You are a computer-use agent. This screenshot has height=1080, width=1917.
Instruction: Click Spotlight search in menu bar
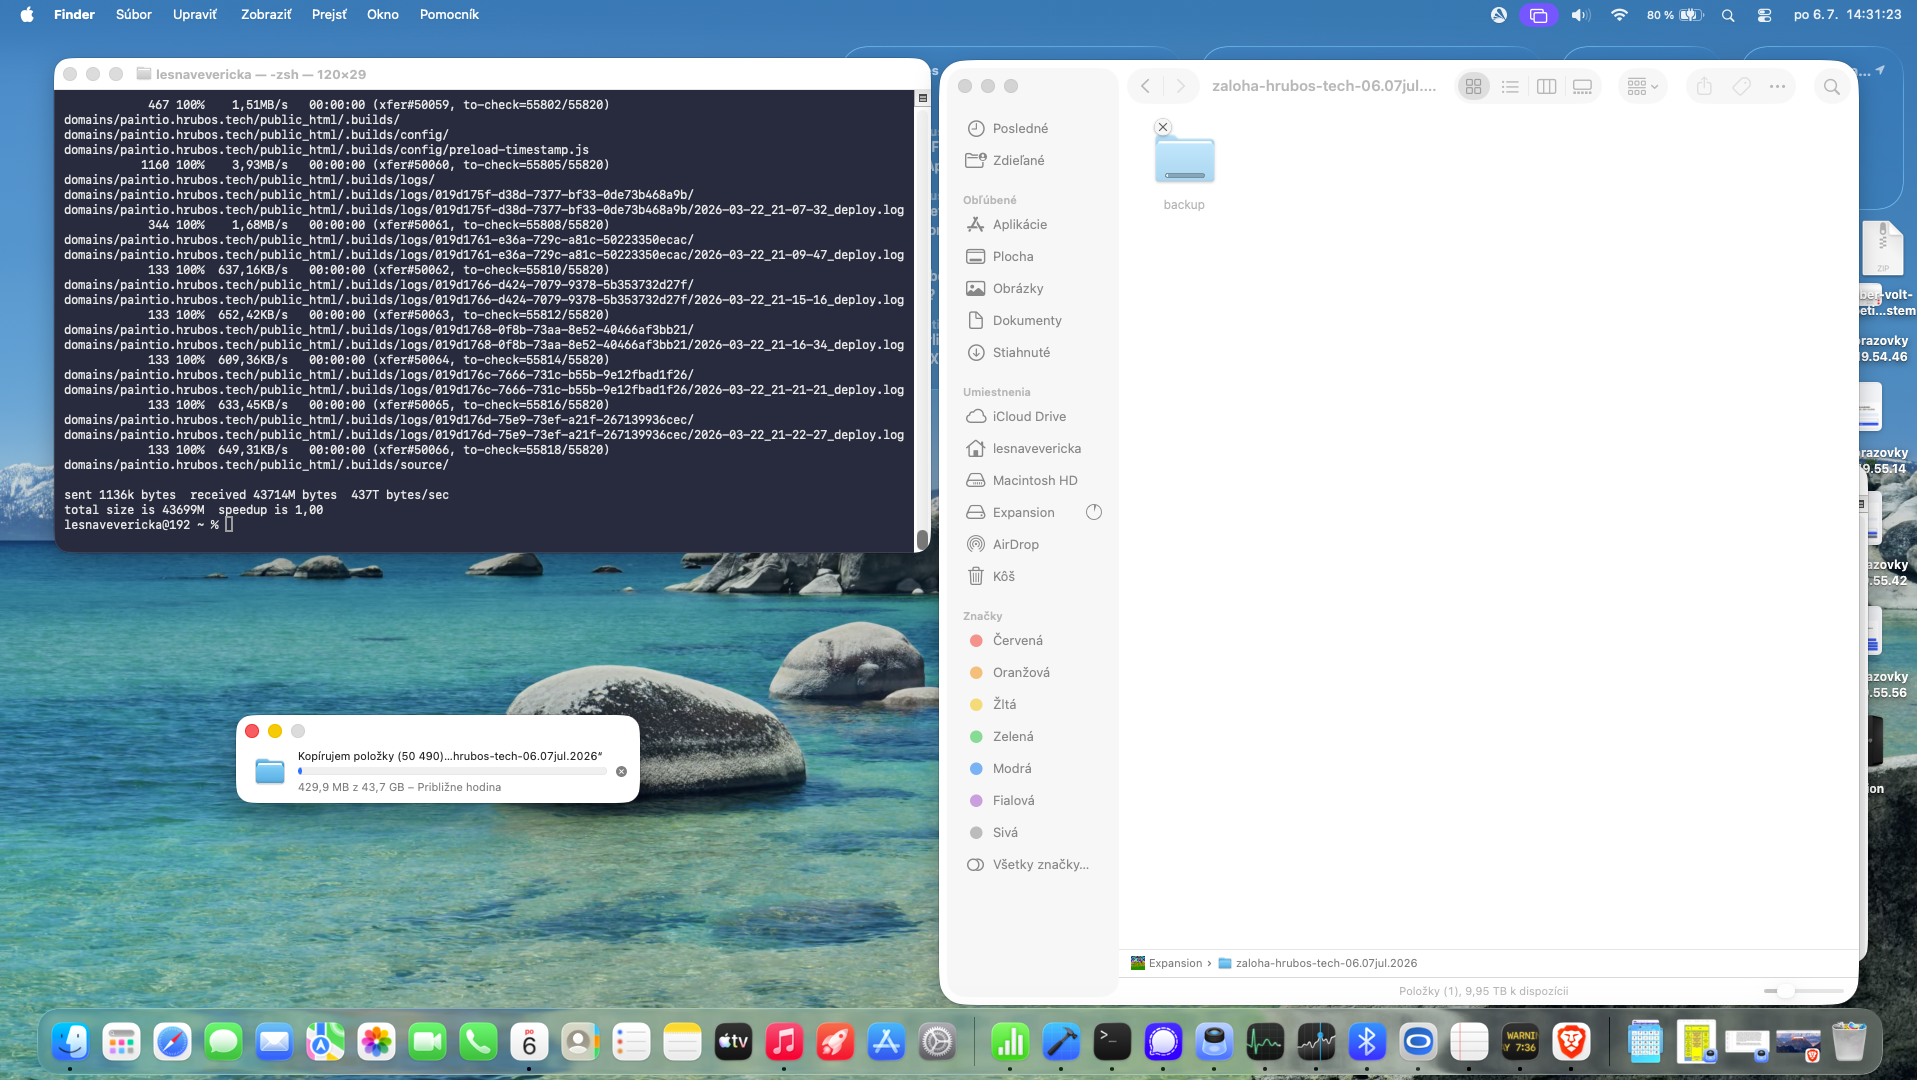[1728, 15]
